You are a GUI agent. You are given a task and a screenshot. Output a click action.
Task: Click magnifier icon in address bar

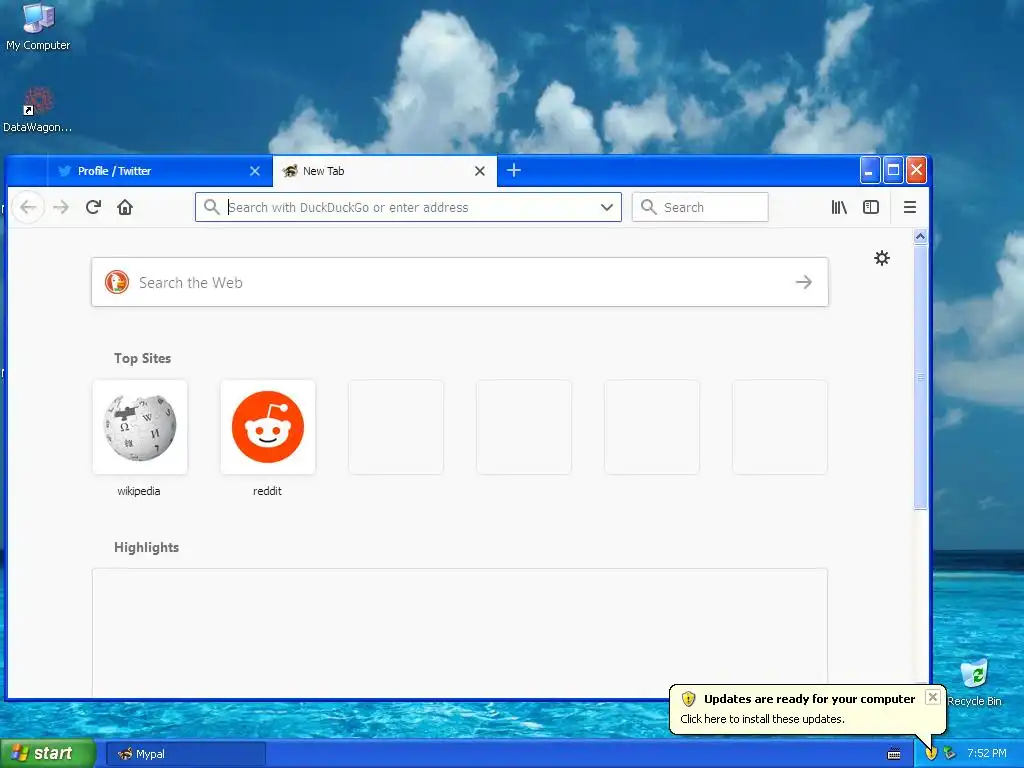pos(212,207)
